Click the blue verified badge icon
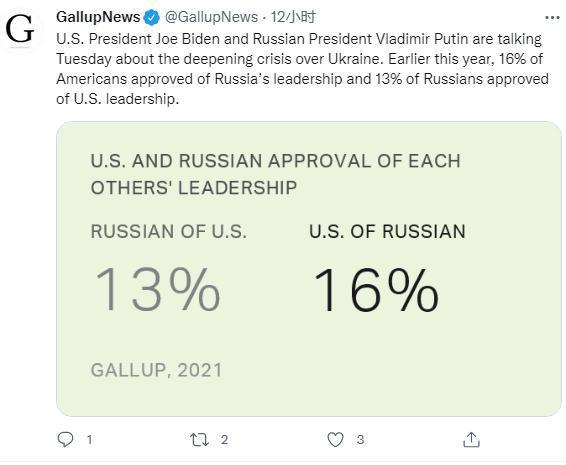The height and width of the screenshot is (465, 566). 152,18
